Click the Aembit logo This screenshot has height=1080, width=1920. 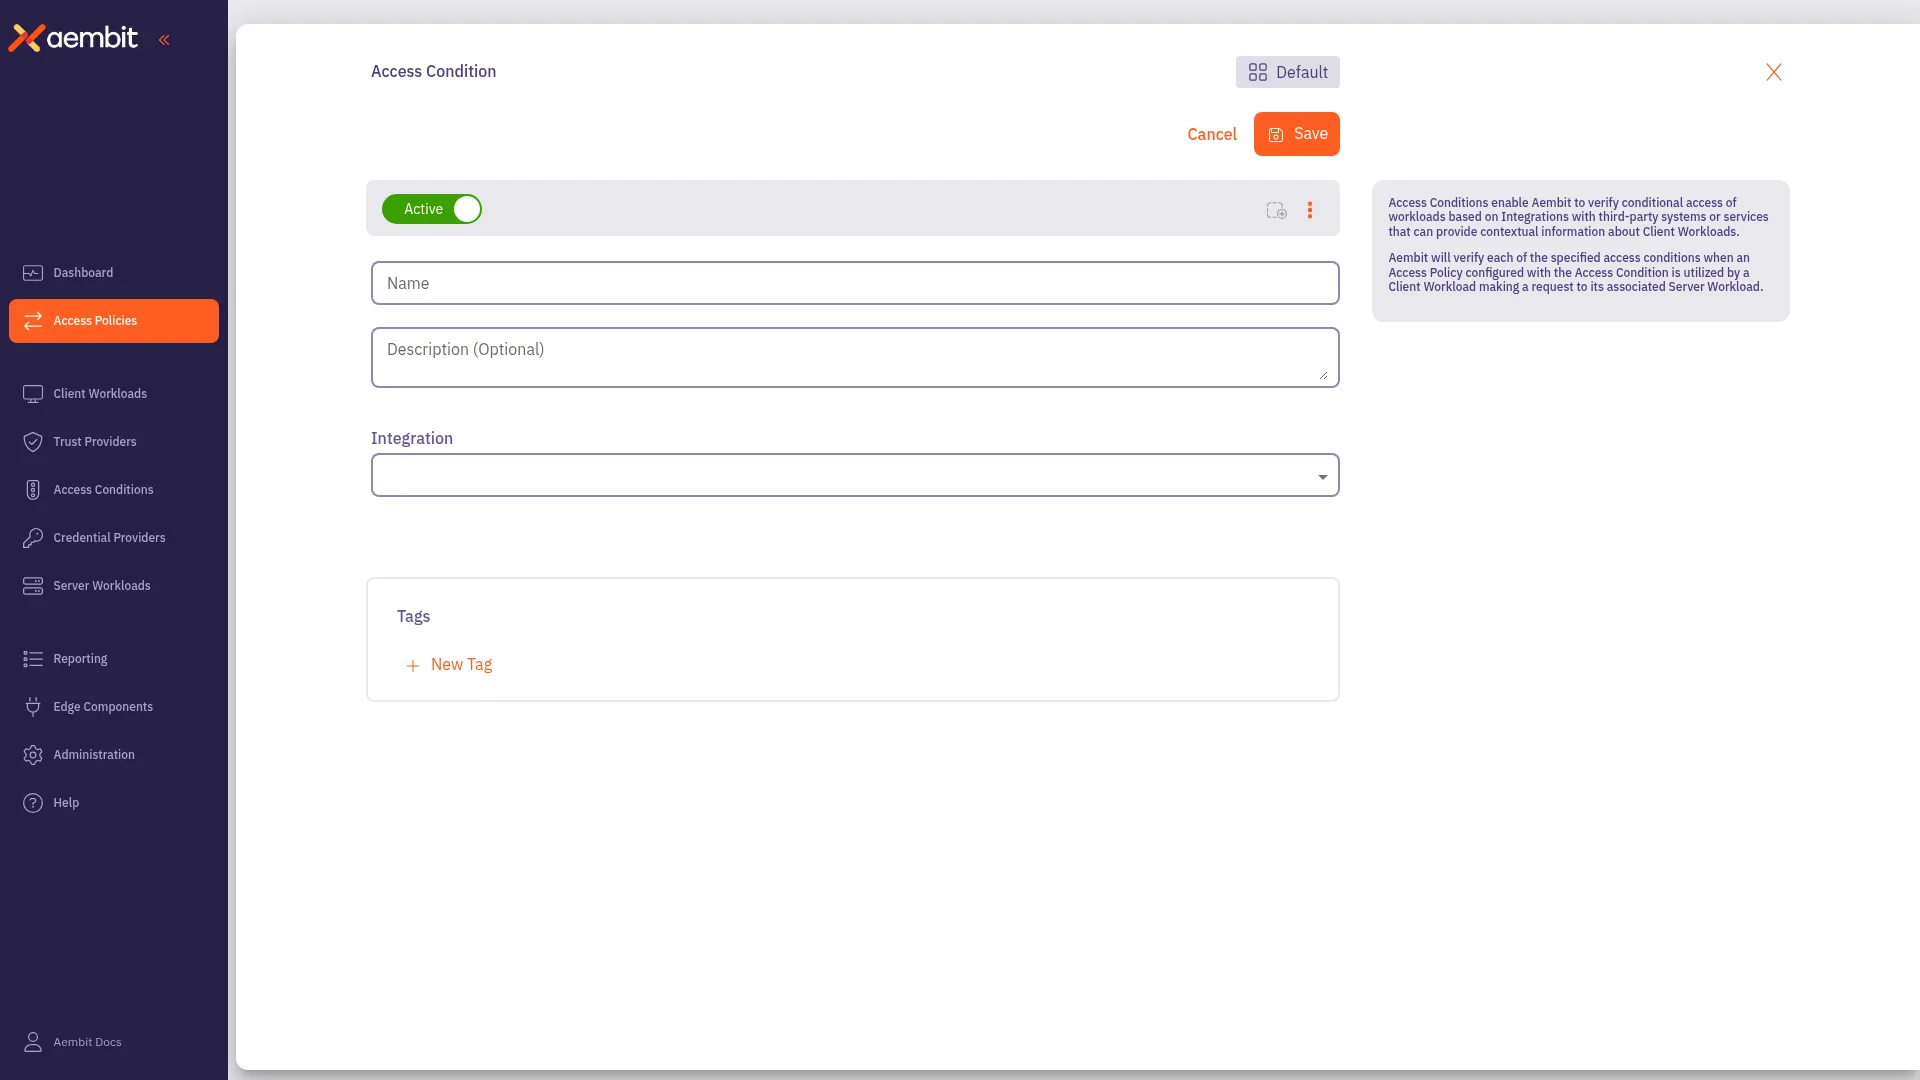[74, 38]
